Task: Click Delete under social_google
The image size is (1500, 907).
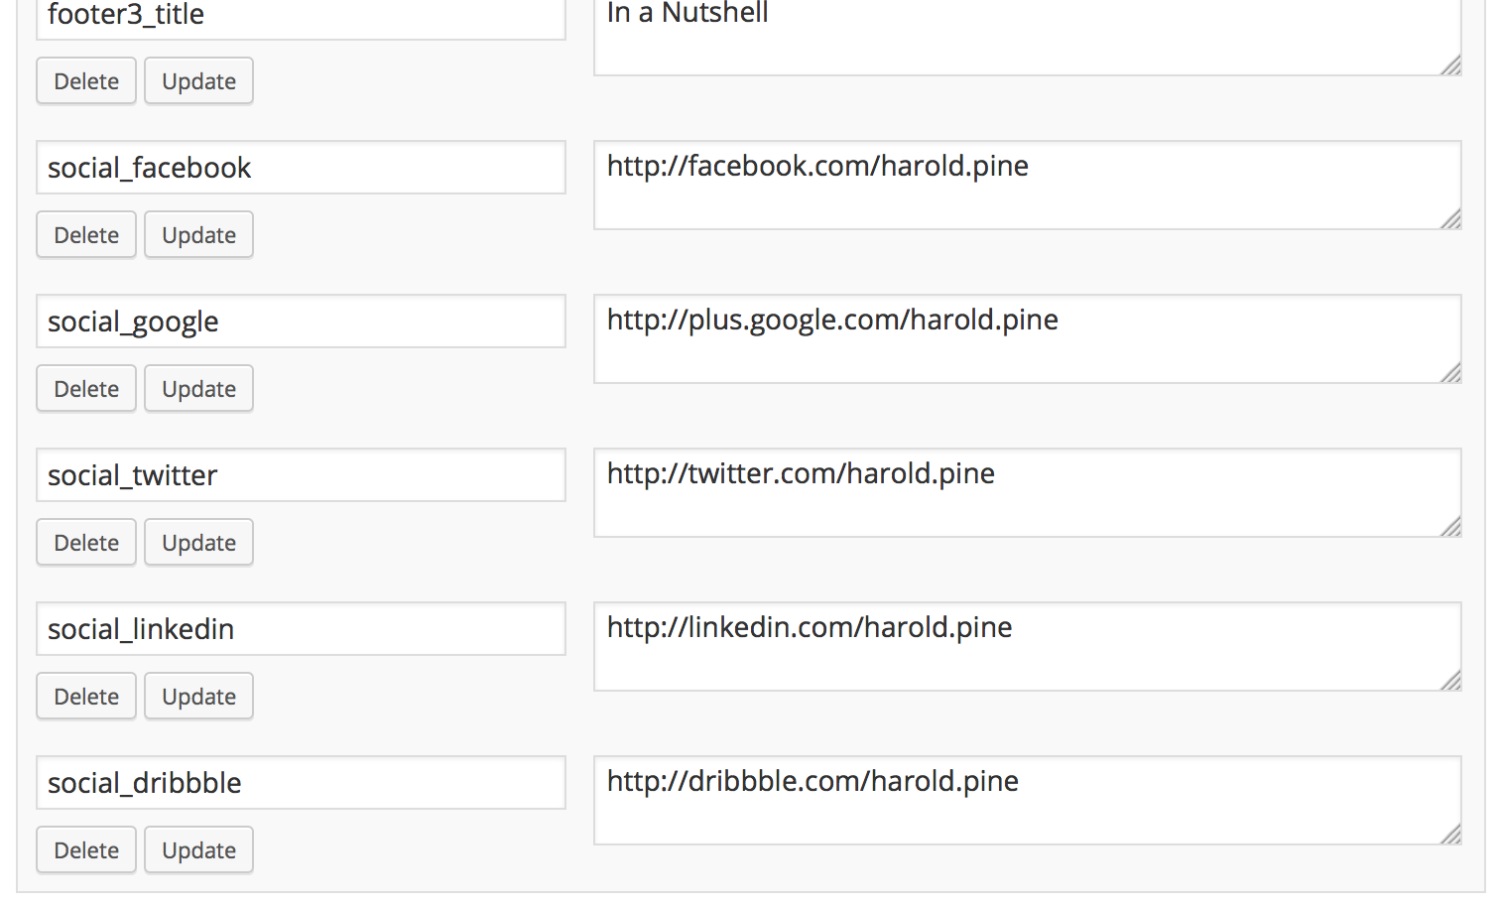Action: tap(86, 389)
